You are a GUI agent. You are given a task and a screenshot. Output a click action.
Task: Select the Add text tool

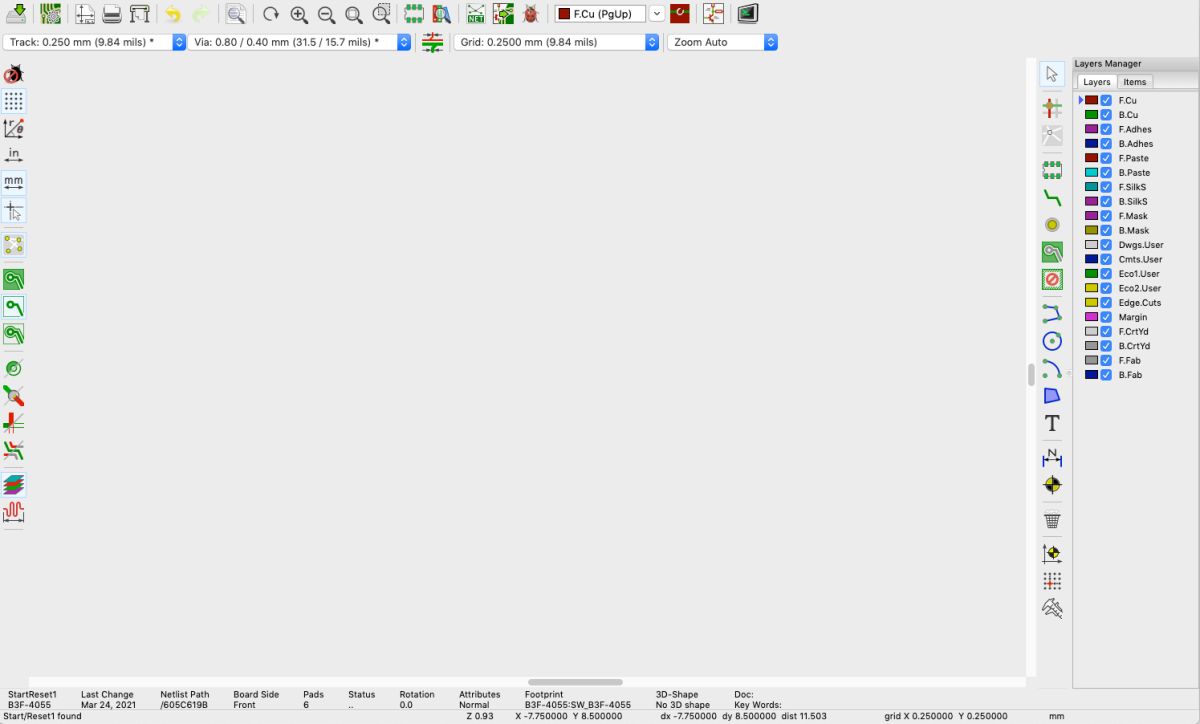[1052, 423]
